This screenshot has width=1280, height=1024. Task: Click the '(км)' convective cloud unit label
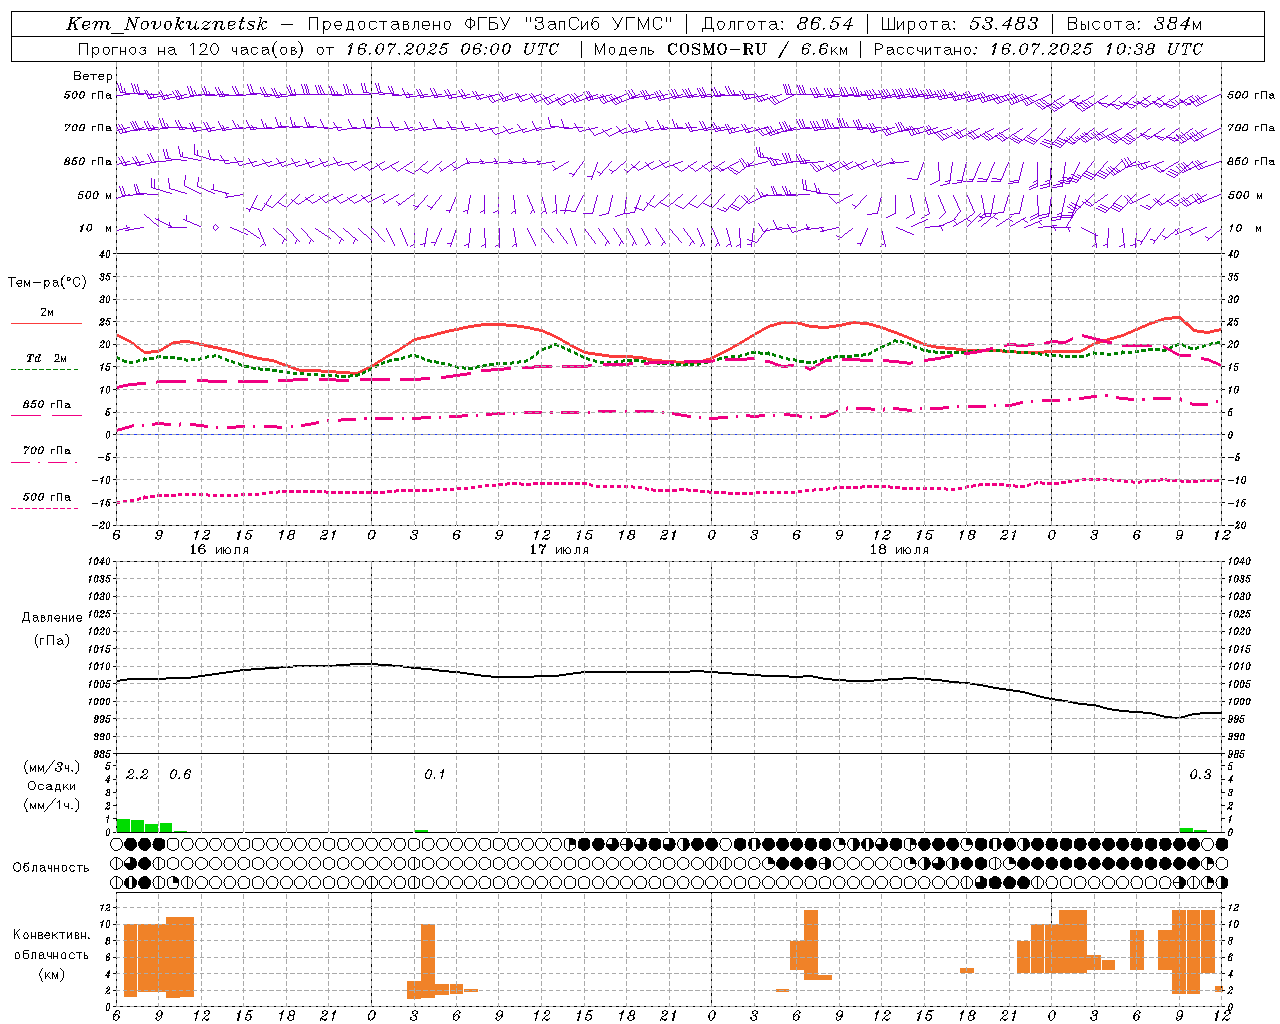[x=51, y=974]
